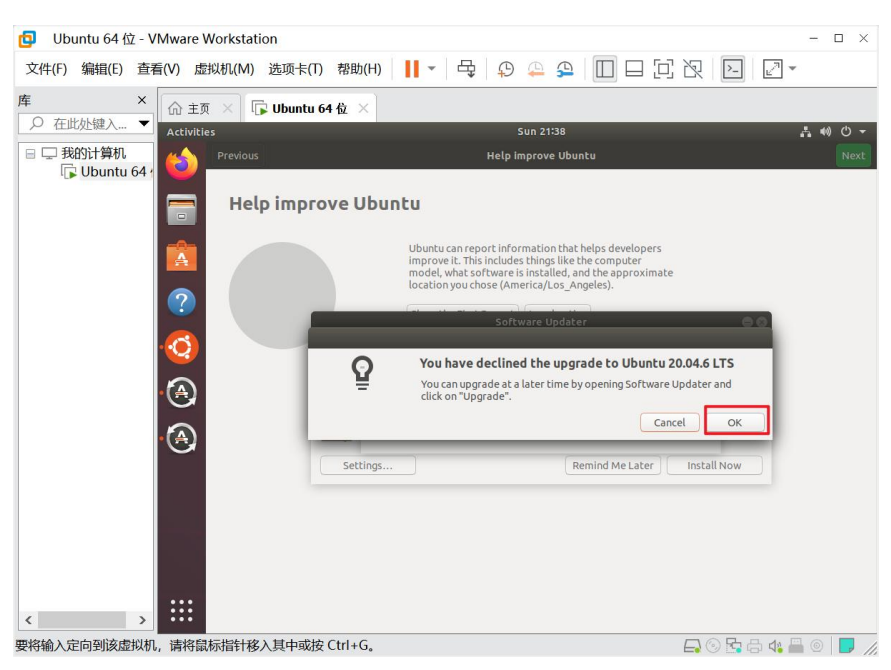
Task: Open Help from the Ubuntu dock
Action: coord(182,302)
